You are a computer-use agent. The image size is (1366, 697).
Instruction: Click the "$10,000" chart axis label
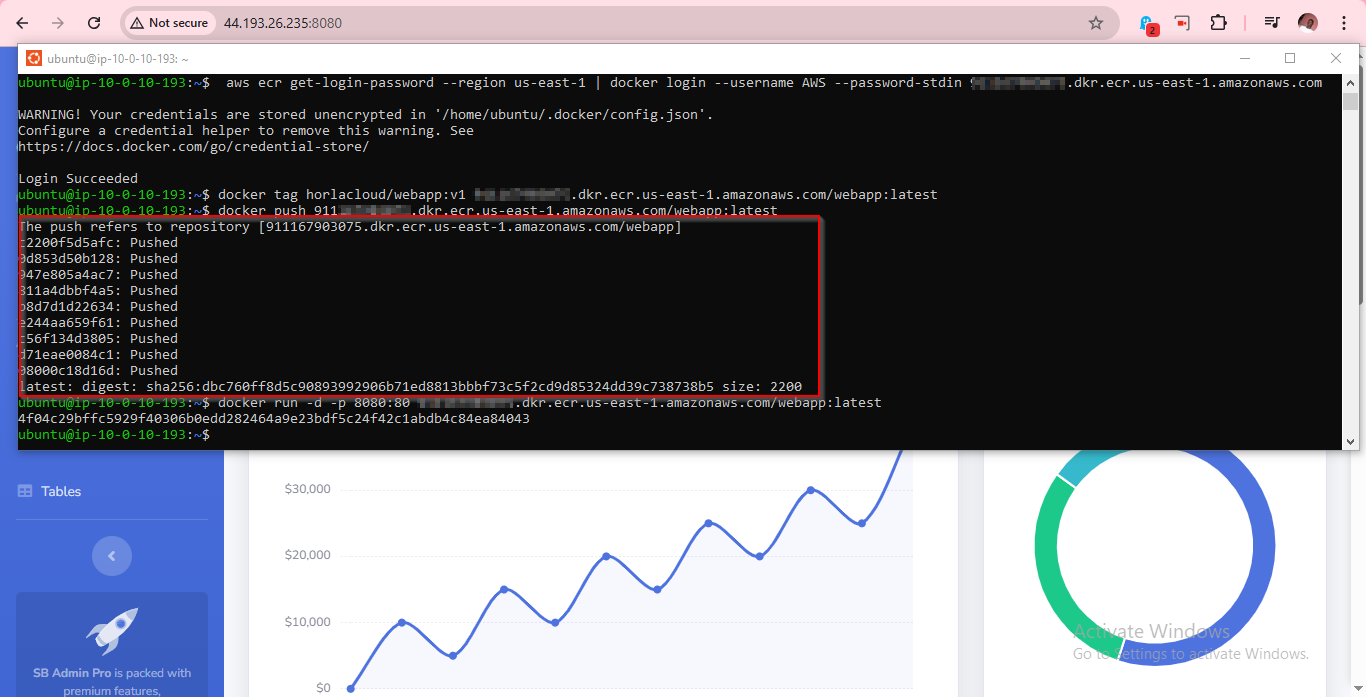(x=308, y=622)
